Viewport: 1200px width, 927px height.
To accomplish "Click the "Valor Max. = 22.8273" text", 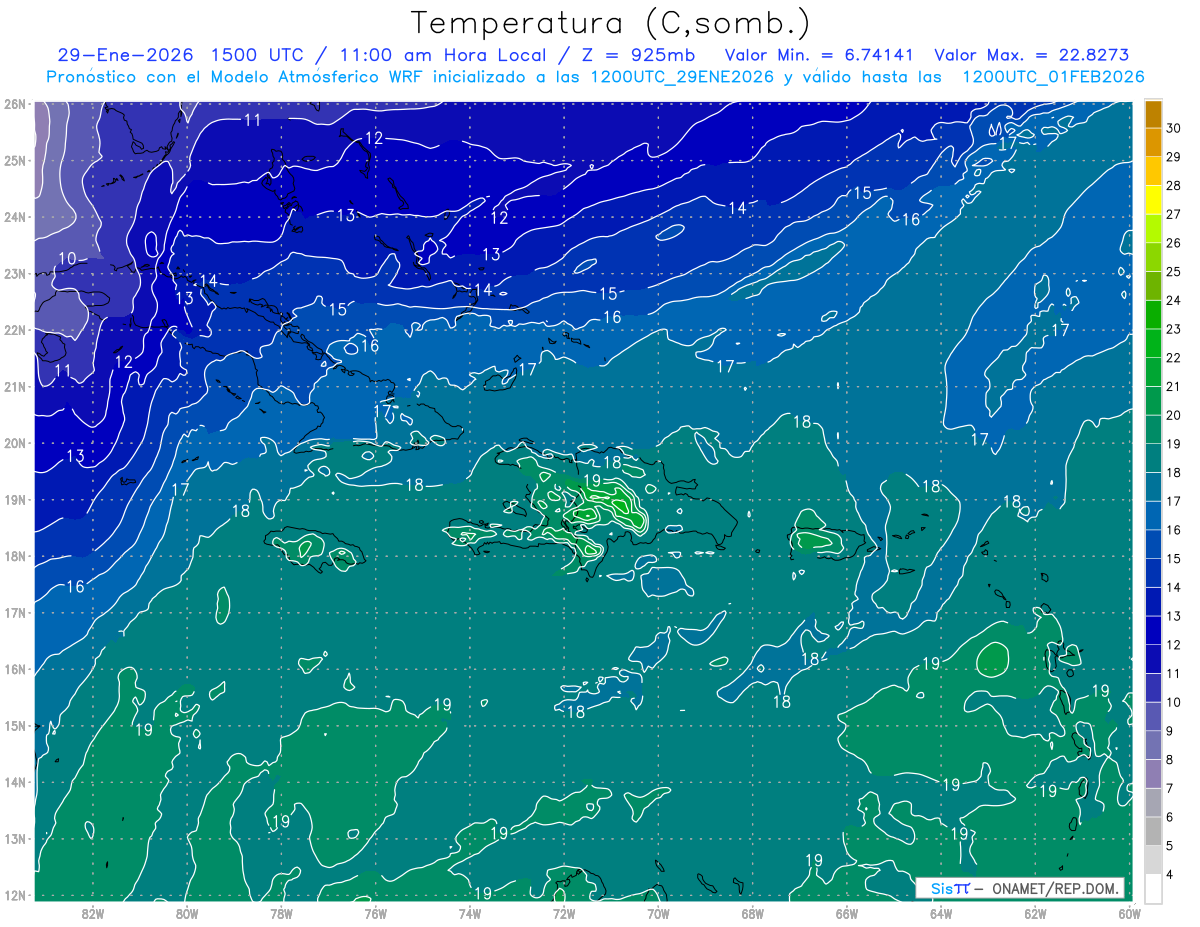I will coord(1030,55).
